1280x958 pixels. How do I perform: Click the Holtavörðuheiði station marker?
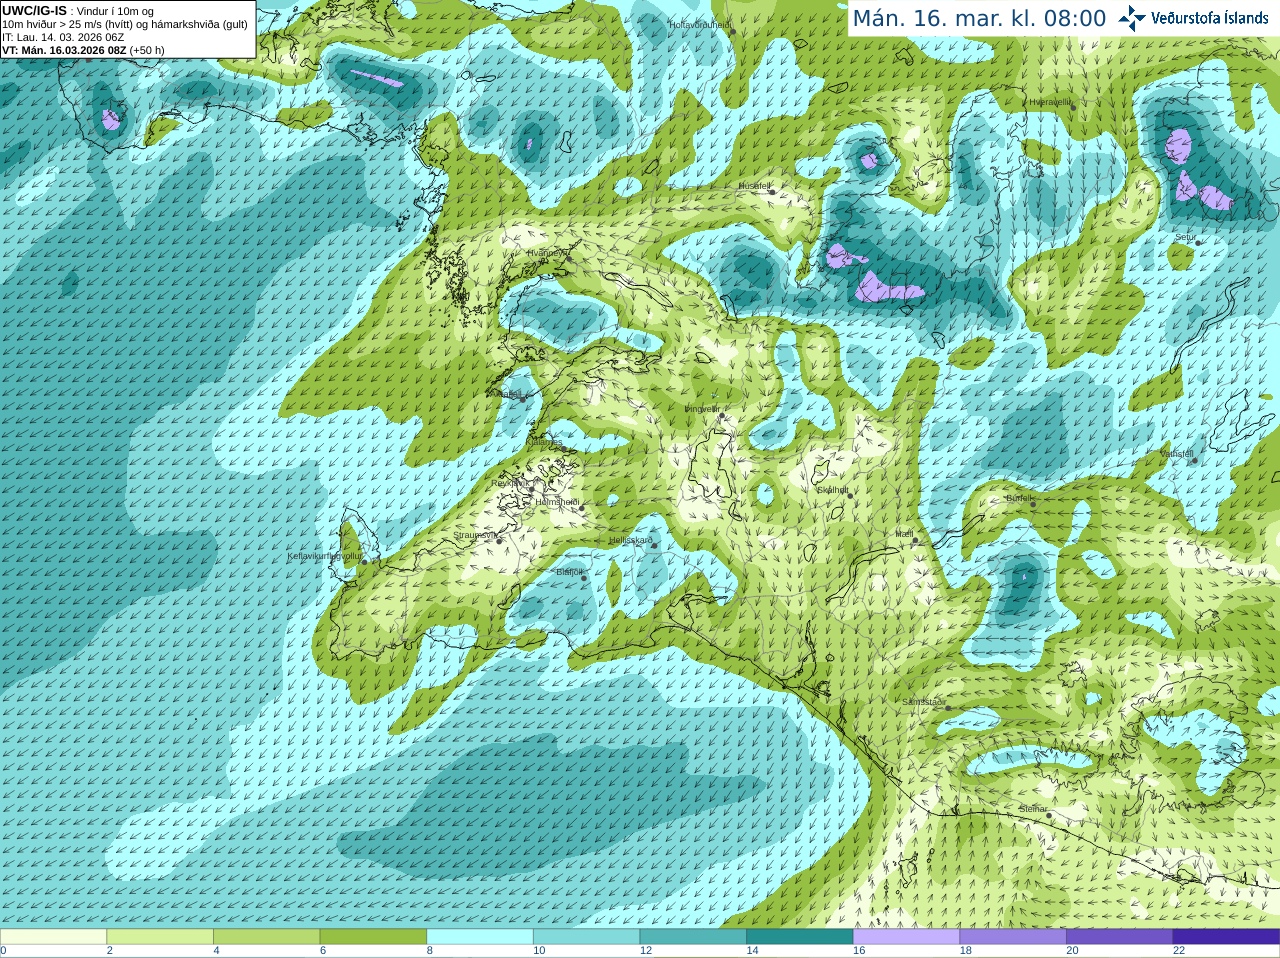click(732, 32)
